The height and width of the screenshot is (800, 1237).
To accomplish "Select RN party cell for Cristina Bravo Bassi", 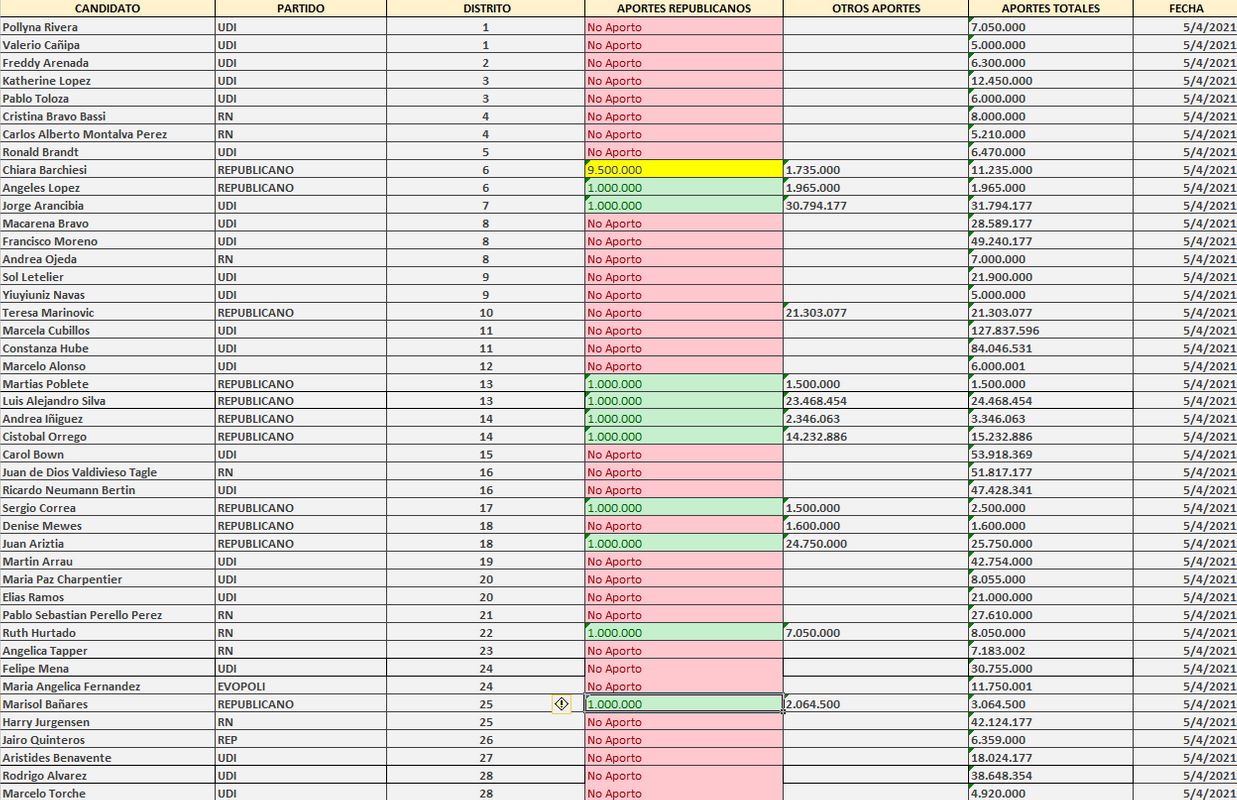I will click(x=301, y=116).
